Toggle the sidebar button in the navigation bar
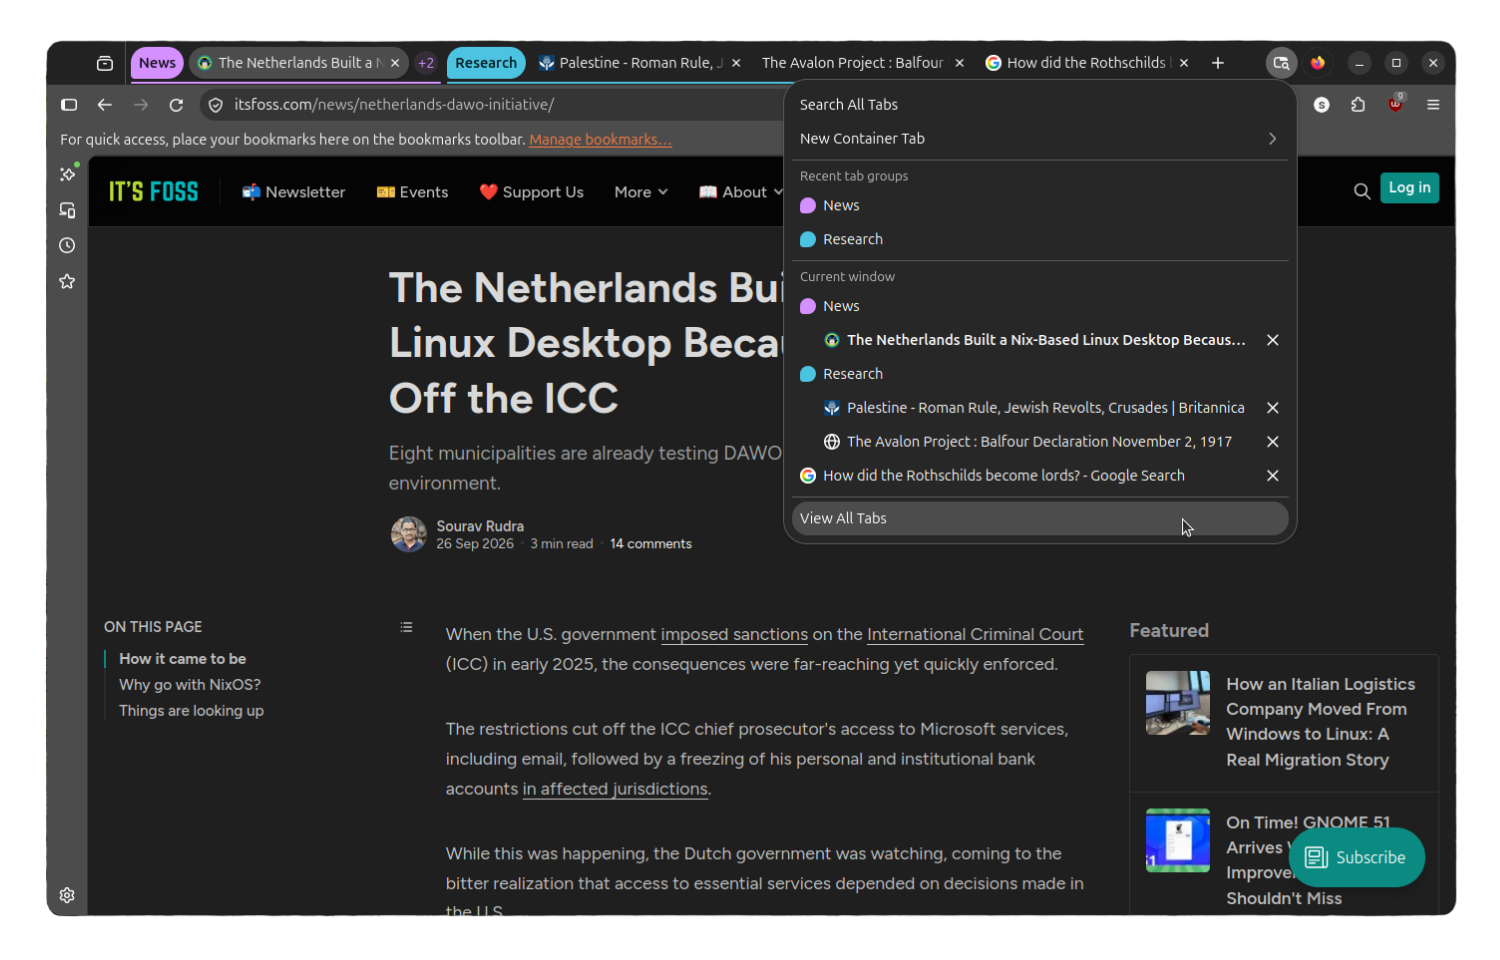Image resolution: width=1500 pixels, height=960 pixels. 69,105
